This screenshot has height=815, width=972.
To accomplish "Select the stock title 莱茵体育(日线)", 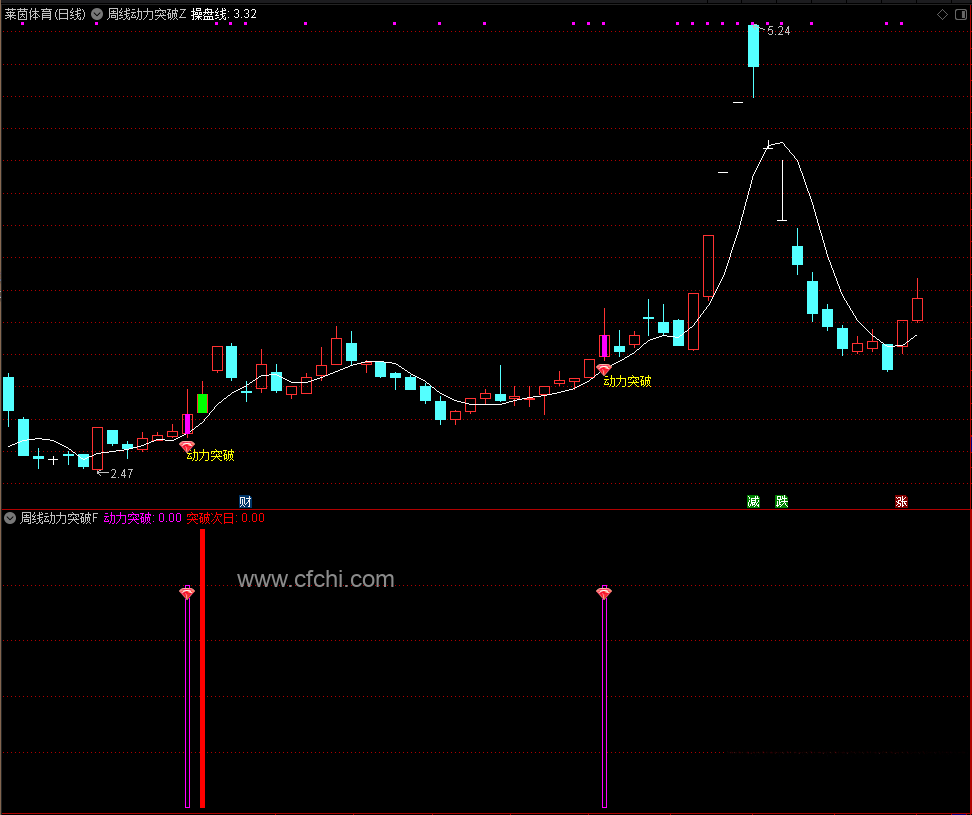I will [45, 14].
